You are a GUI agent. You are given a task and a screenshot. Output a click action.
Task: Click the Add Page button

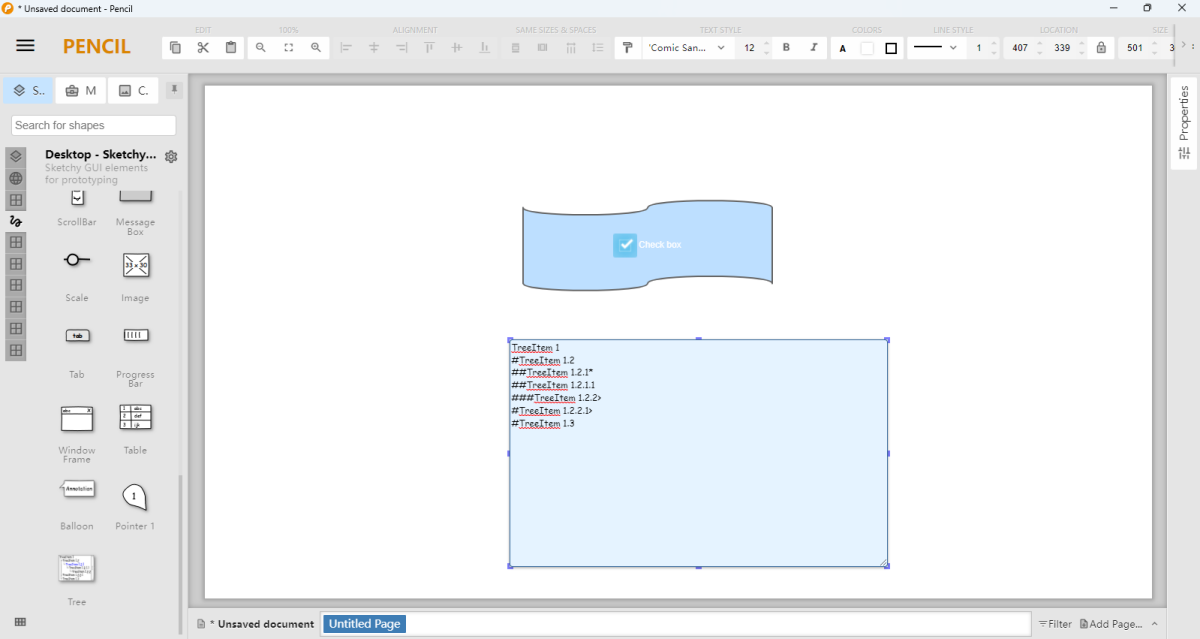1110,624
